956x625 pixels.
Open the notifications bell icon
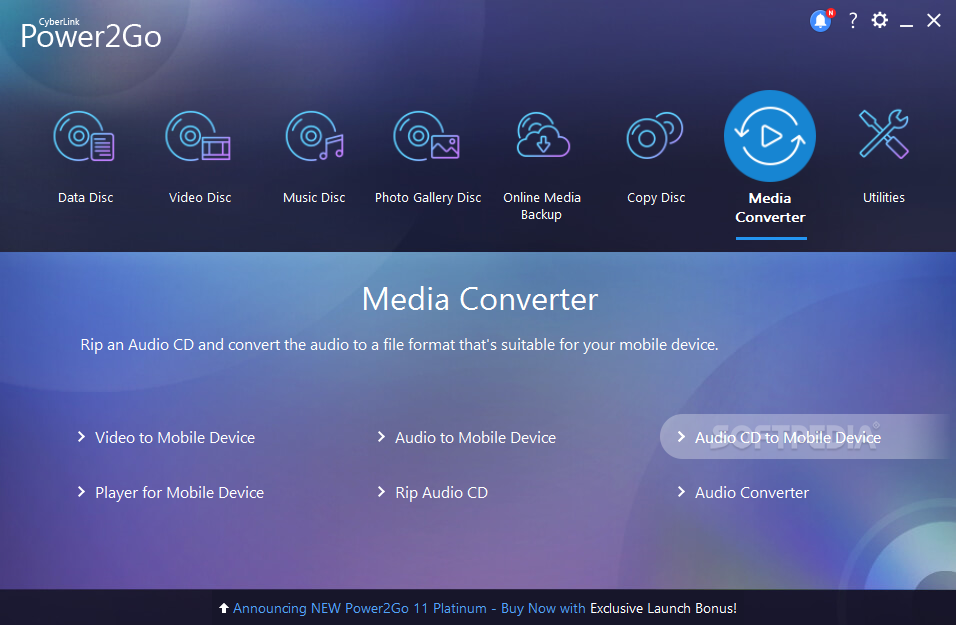click(821, 21)
